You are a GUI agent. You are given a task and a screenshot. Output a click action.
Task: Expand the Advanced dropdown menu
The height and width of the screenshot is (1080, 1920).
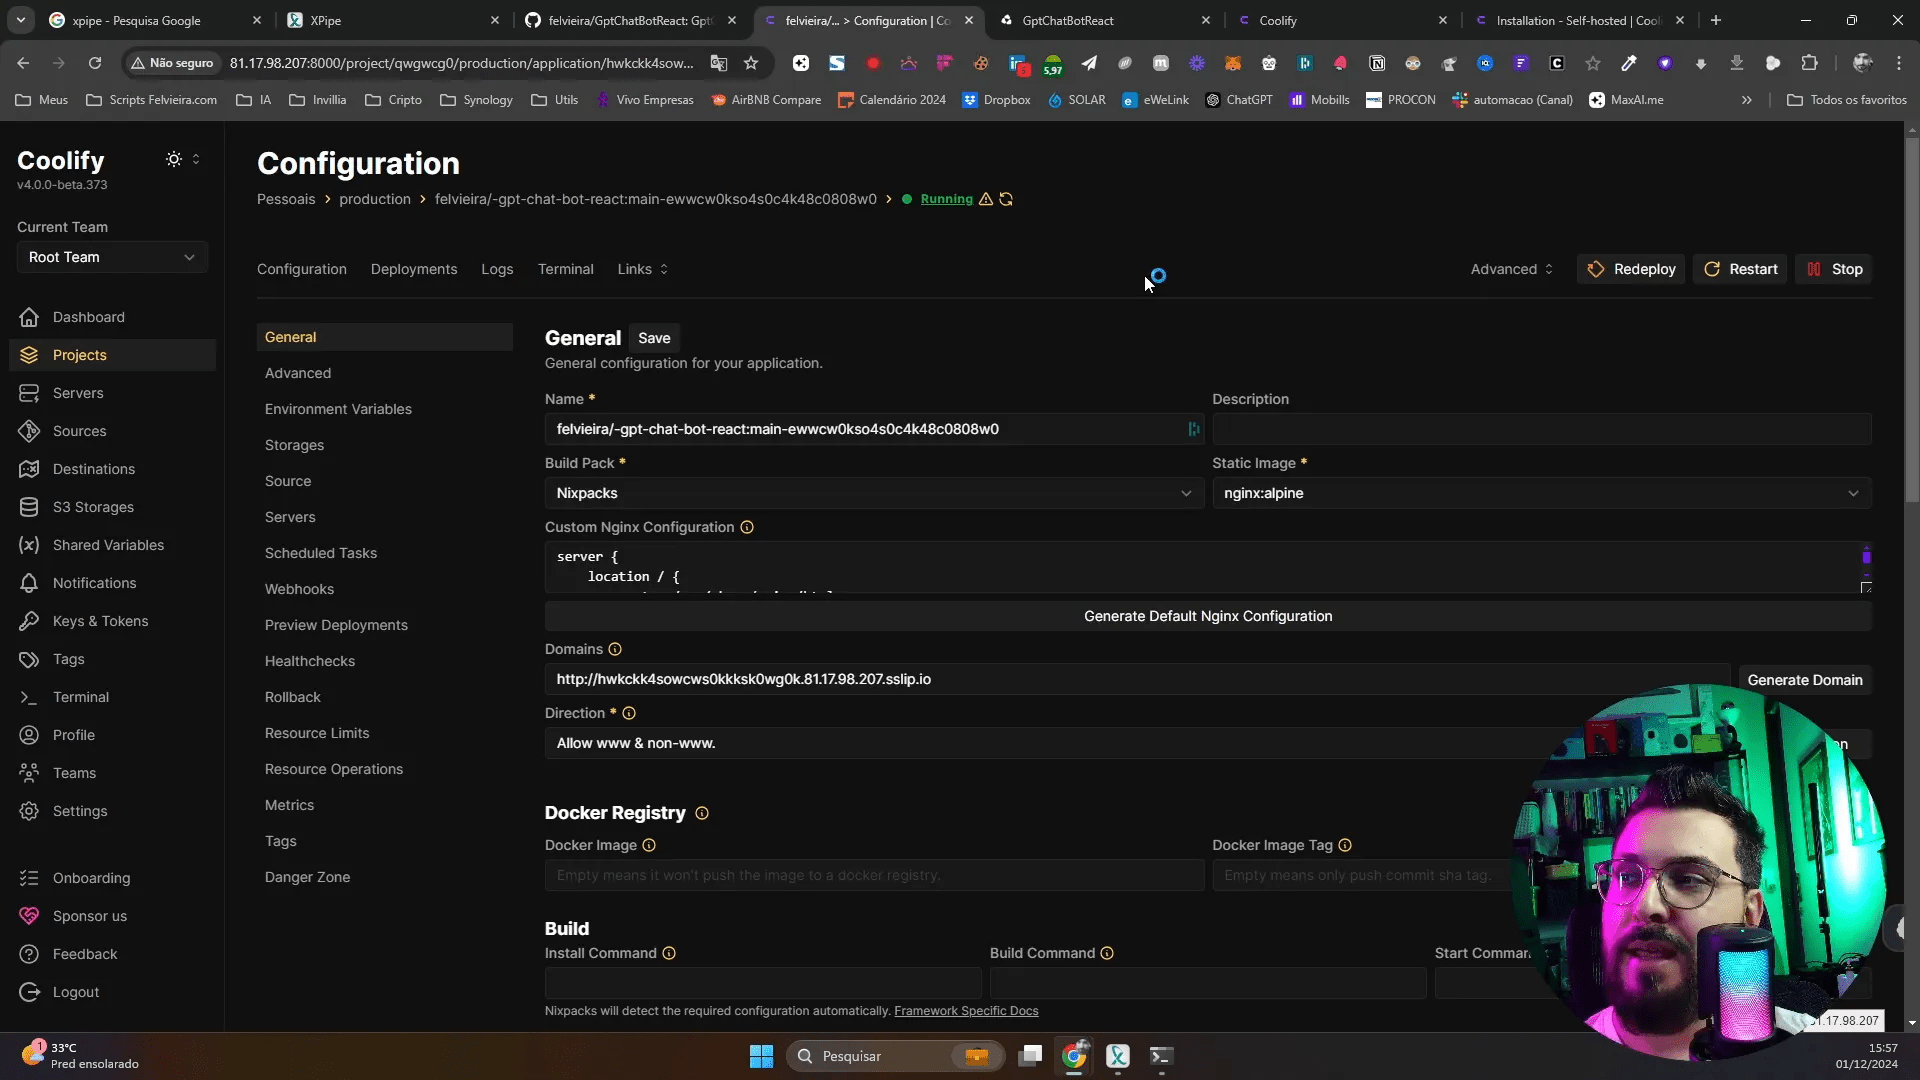(1512, 269)
